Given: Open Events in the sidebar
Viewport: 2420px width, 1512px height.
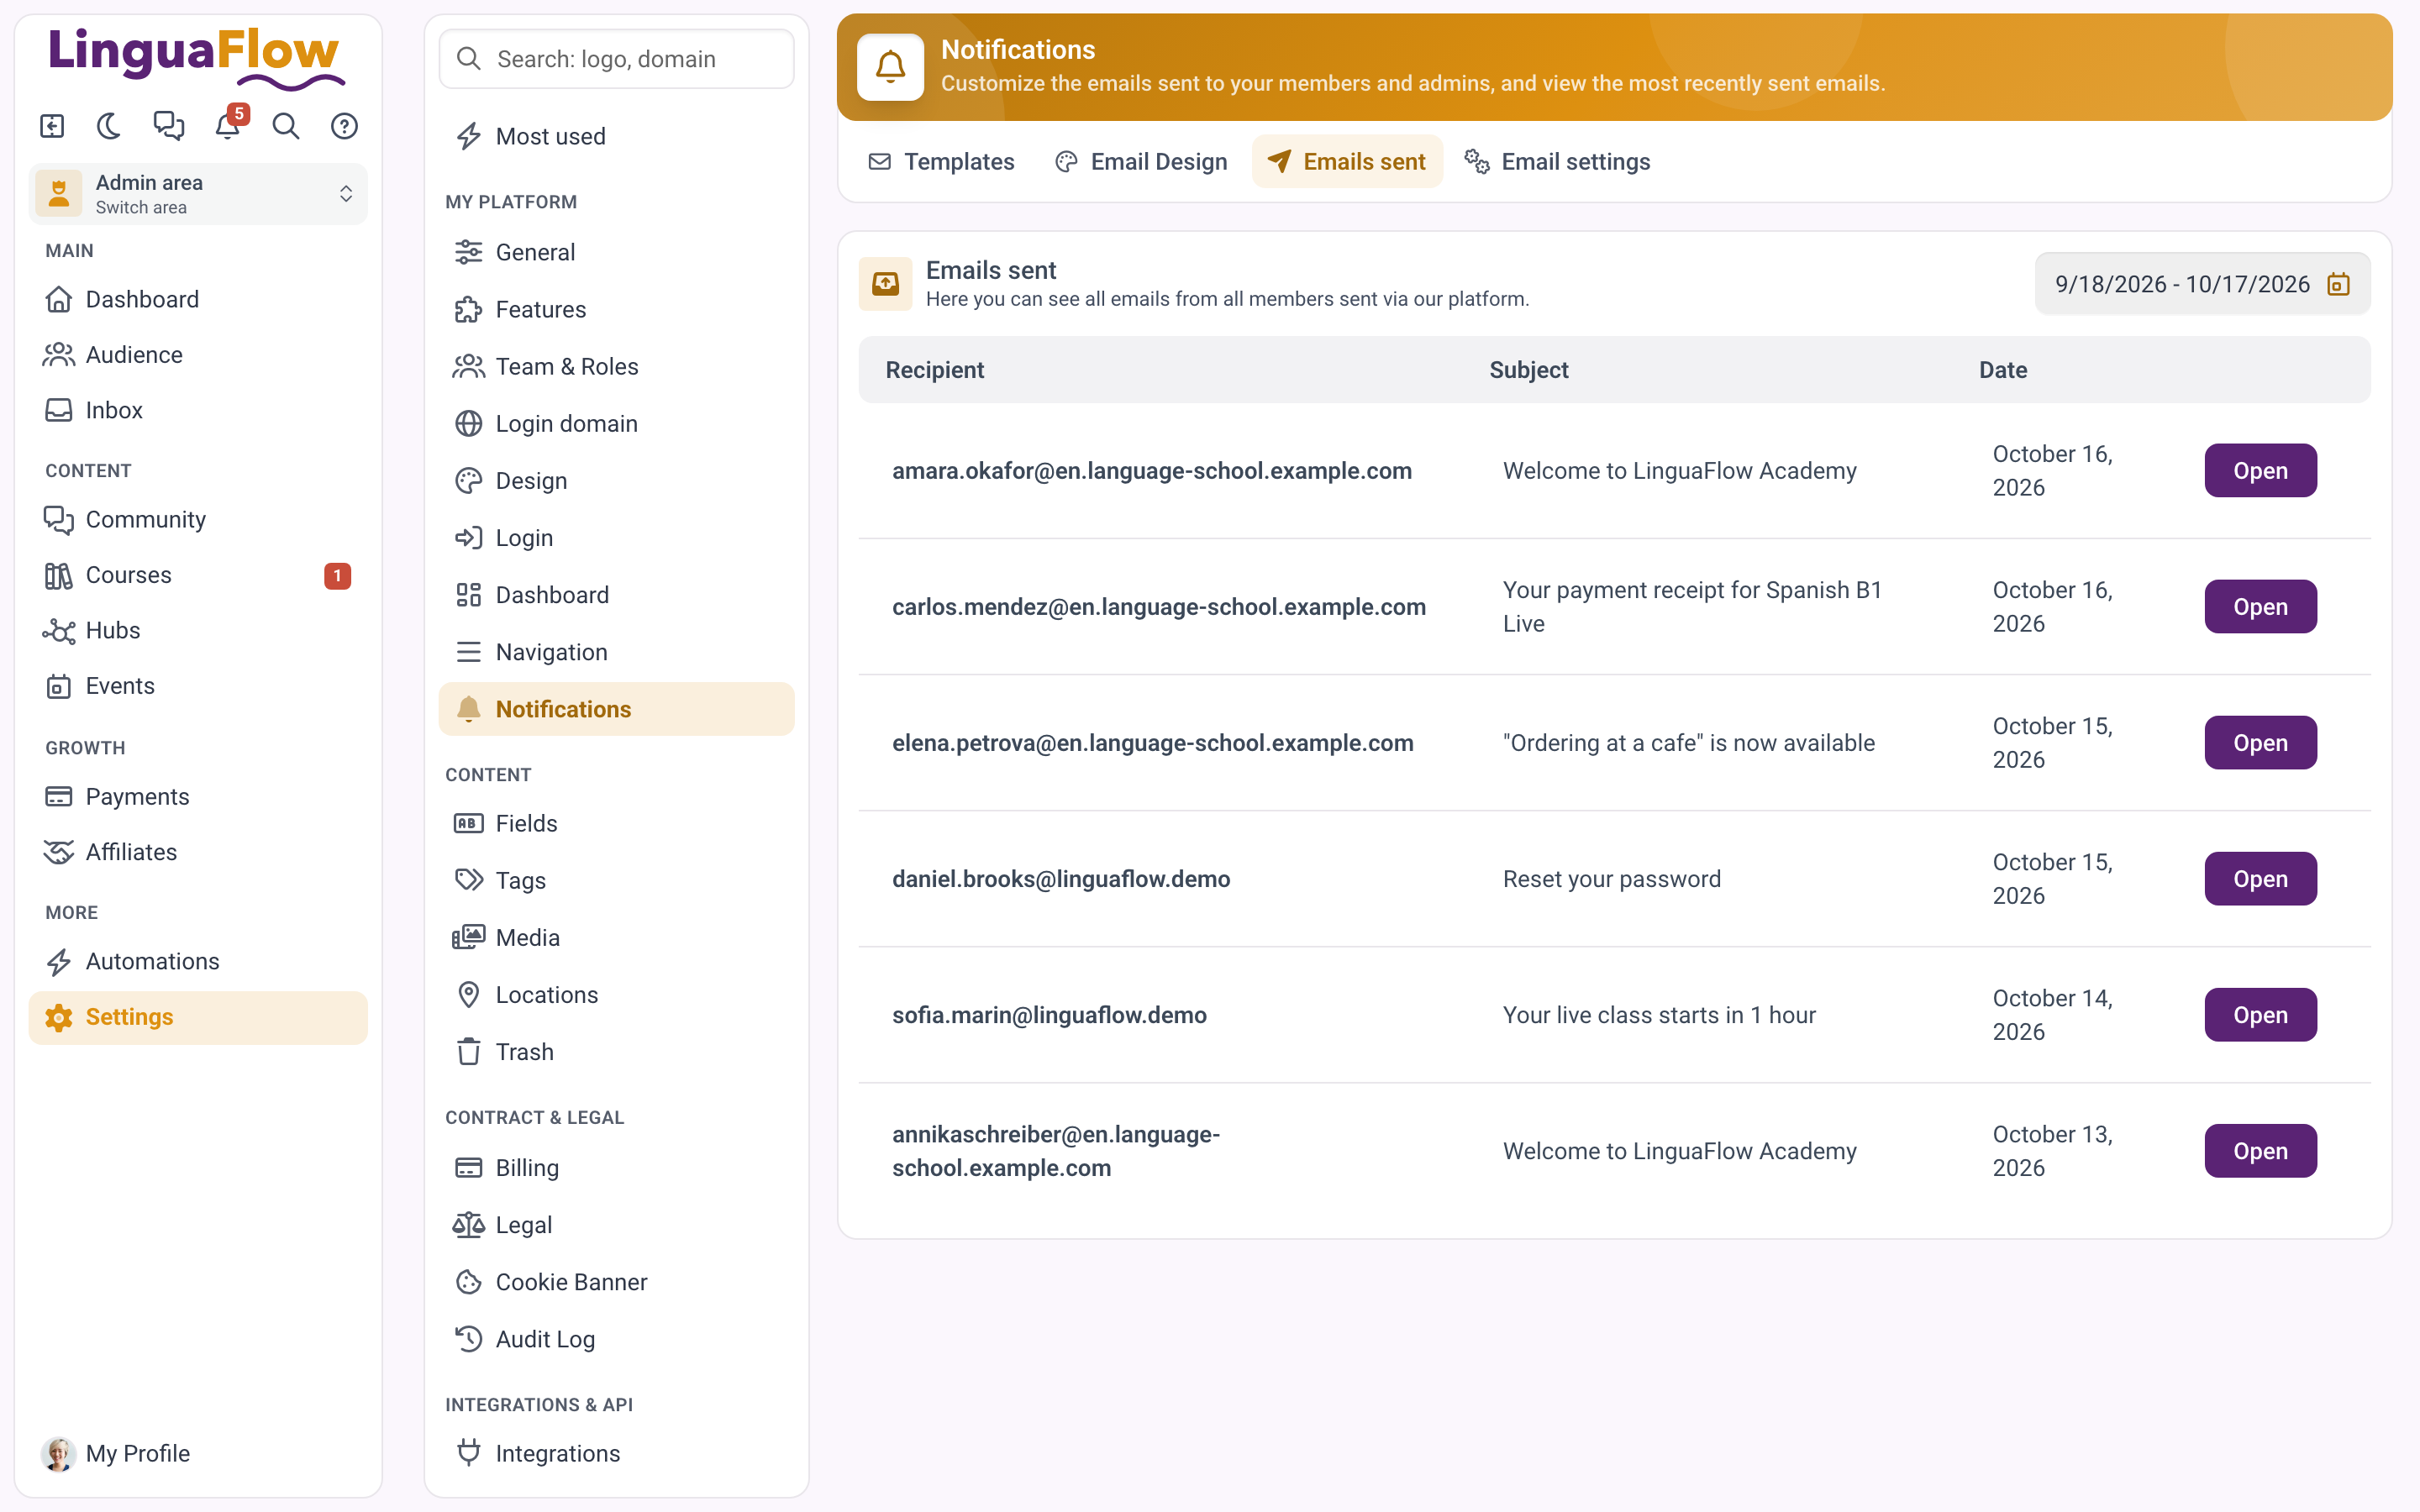Looking at the screenshot, I should coord(198,686).
